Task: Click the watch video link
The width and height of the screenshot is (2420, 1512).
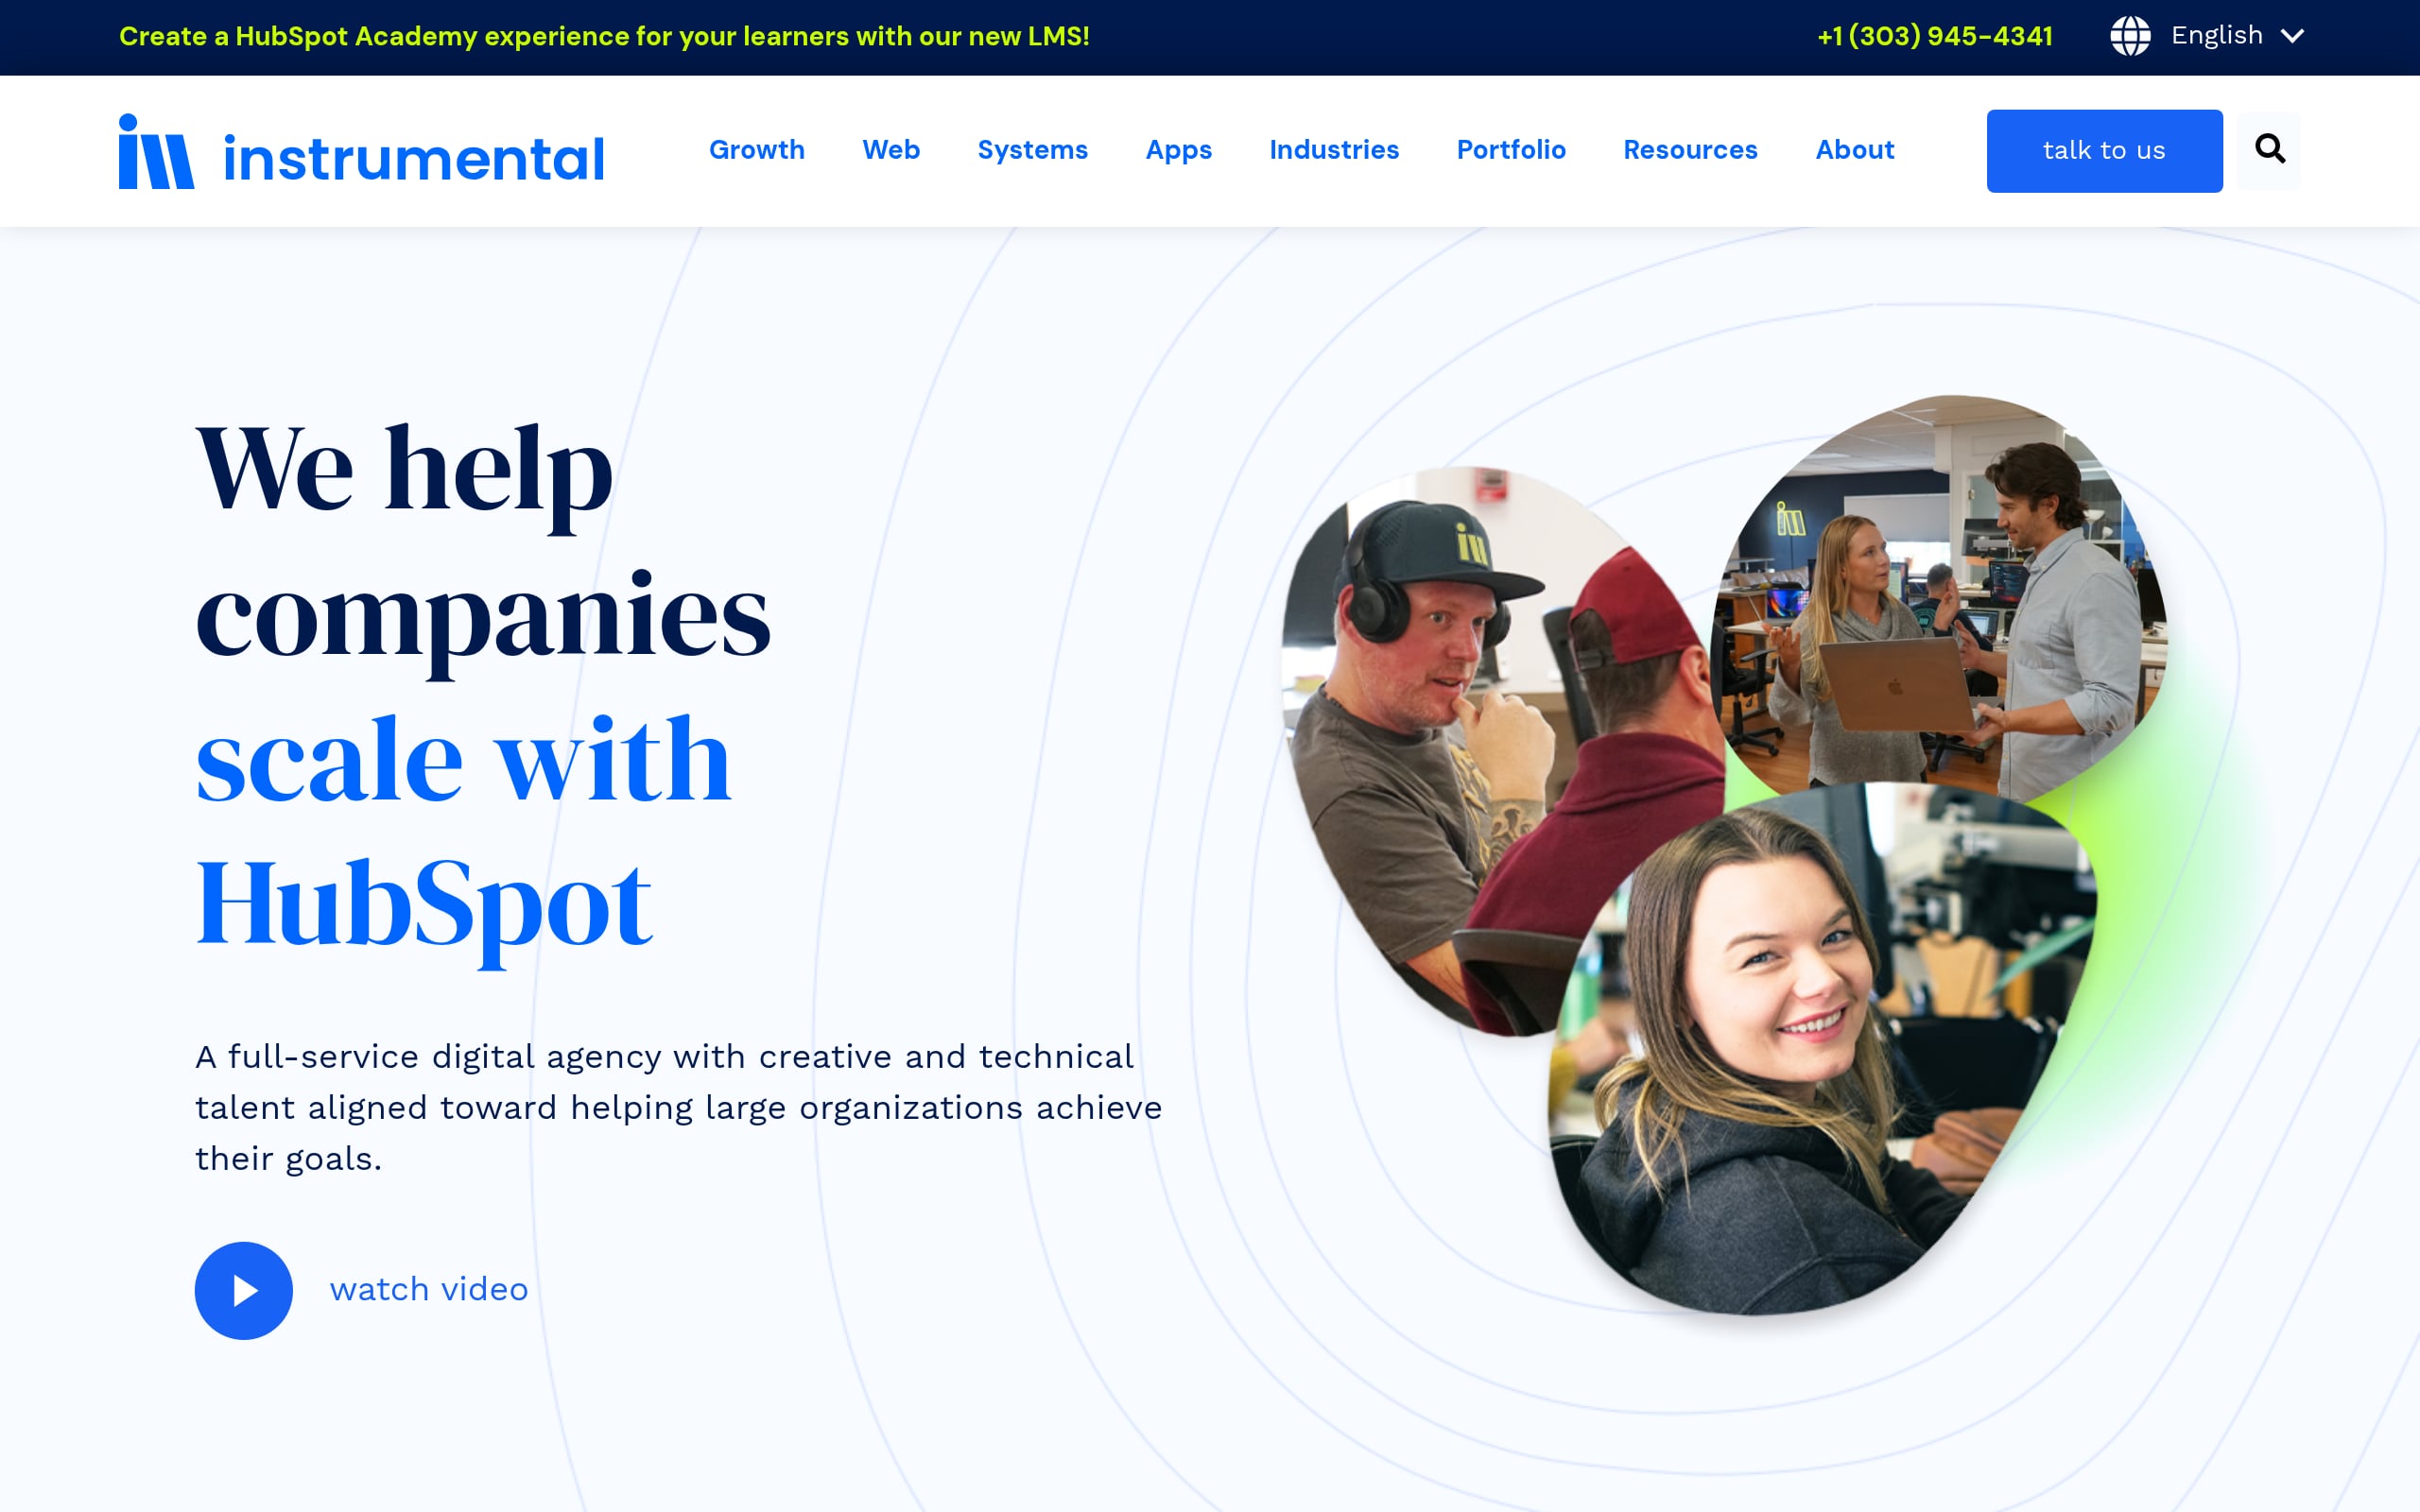Action: [429, 1290]
